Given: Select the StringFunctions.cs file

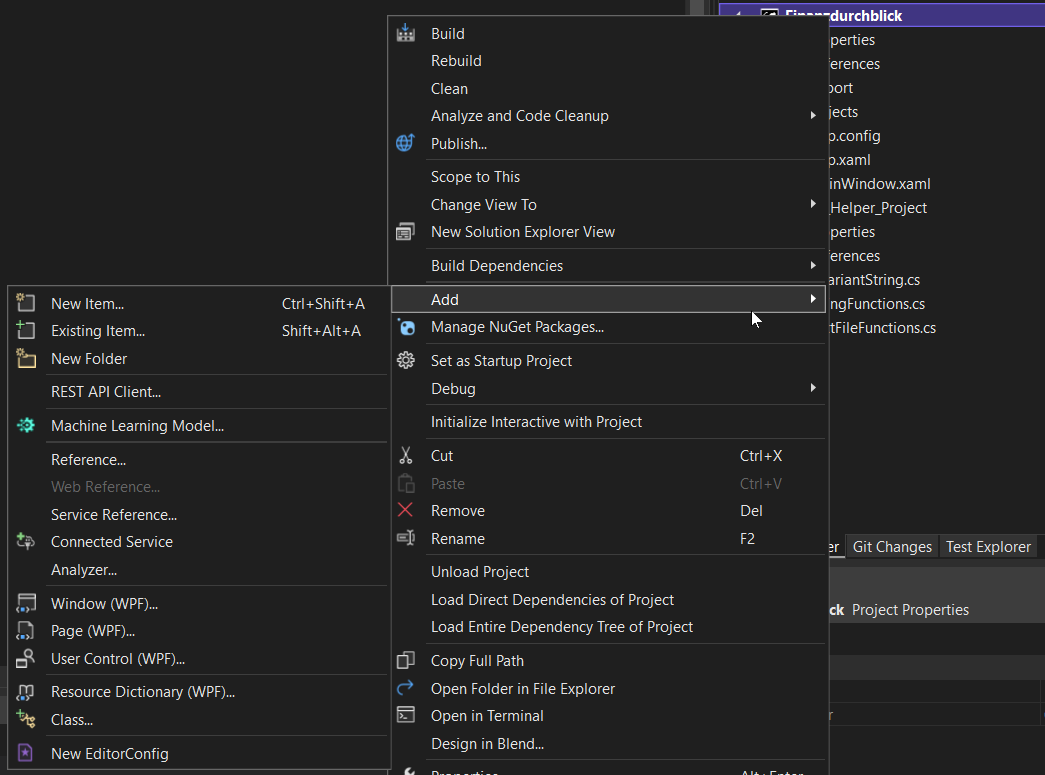Looking at the screenshot, I should click(876, 304).
